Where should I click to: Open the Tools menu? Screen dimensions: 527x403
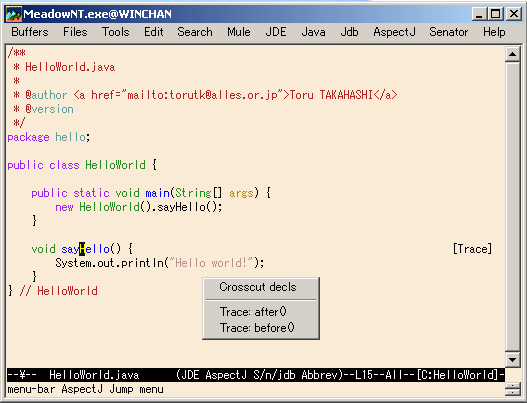point(116,32)
